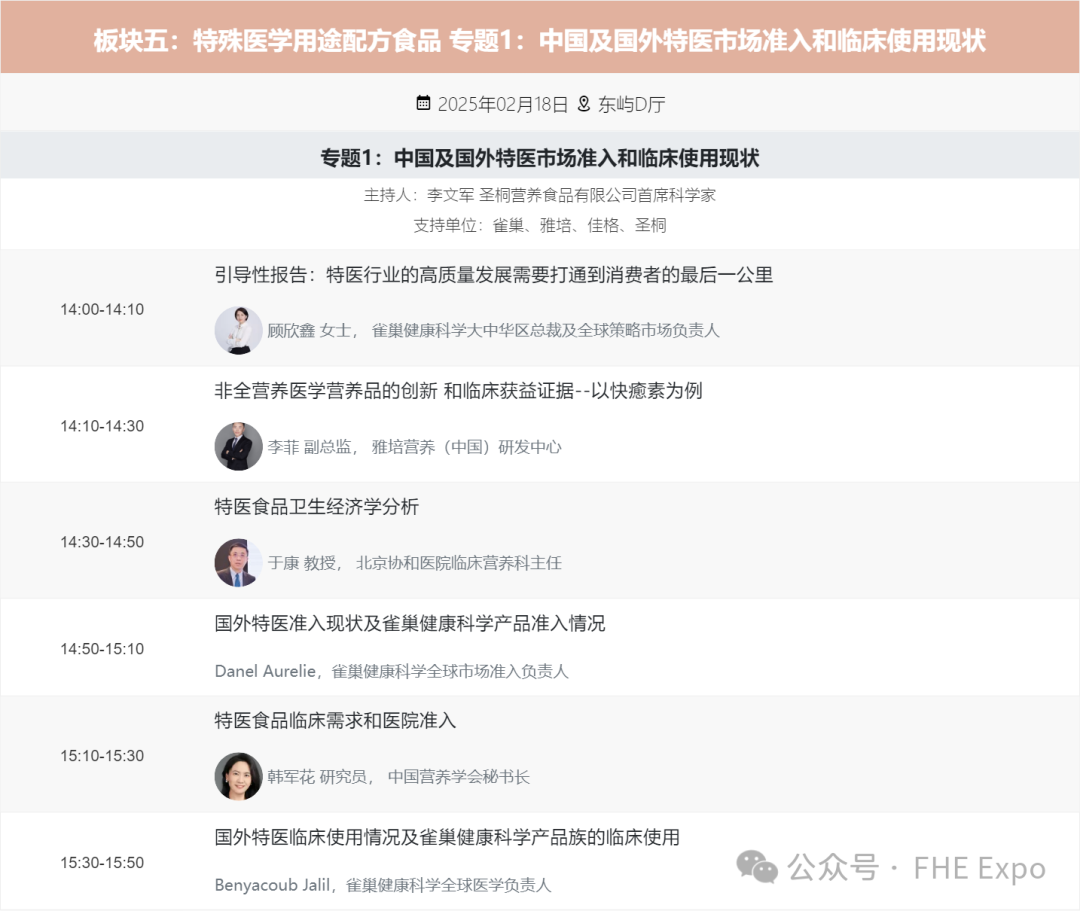The width and height of the screenshot is (1080, 911).
Task: Click speaker line Danel Aurelie
Action: tap(391, 671)
